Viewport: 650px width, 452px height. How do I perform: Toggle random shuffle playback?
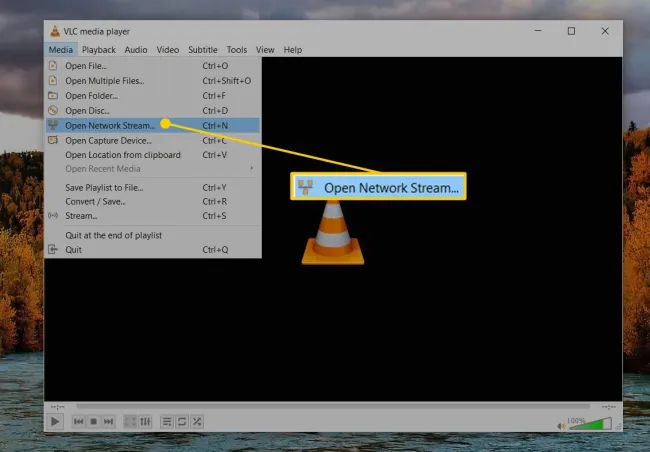(x=197, y=422)
